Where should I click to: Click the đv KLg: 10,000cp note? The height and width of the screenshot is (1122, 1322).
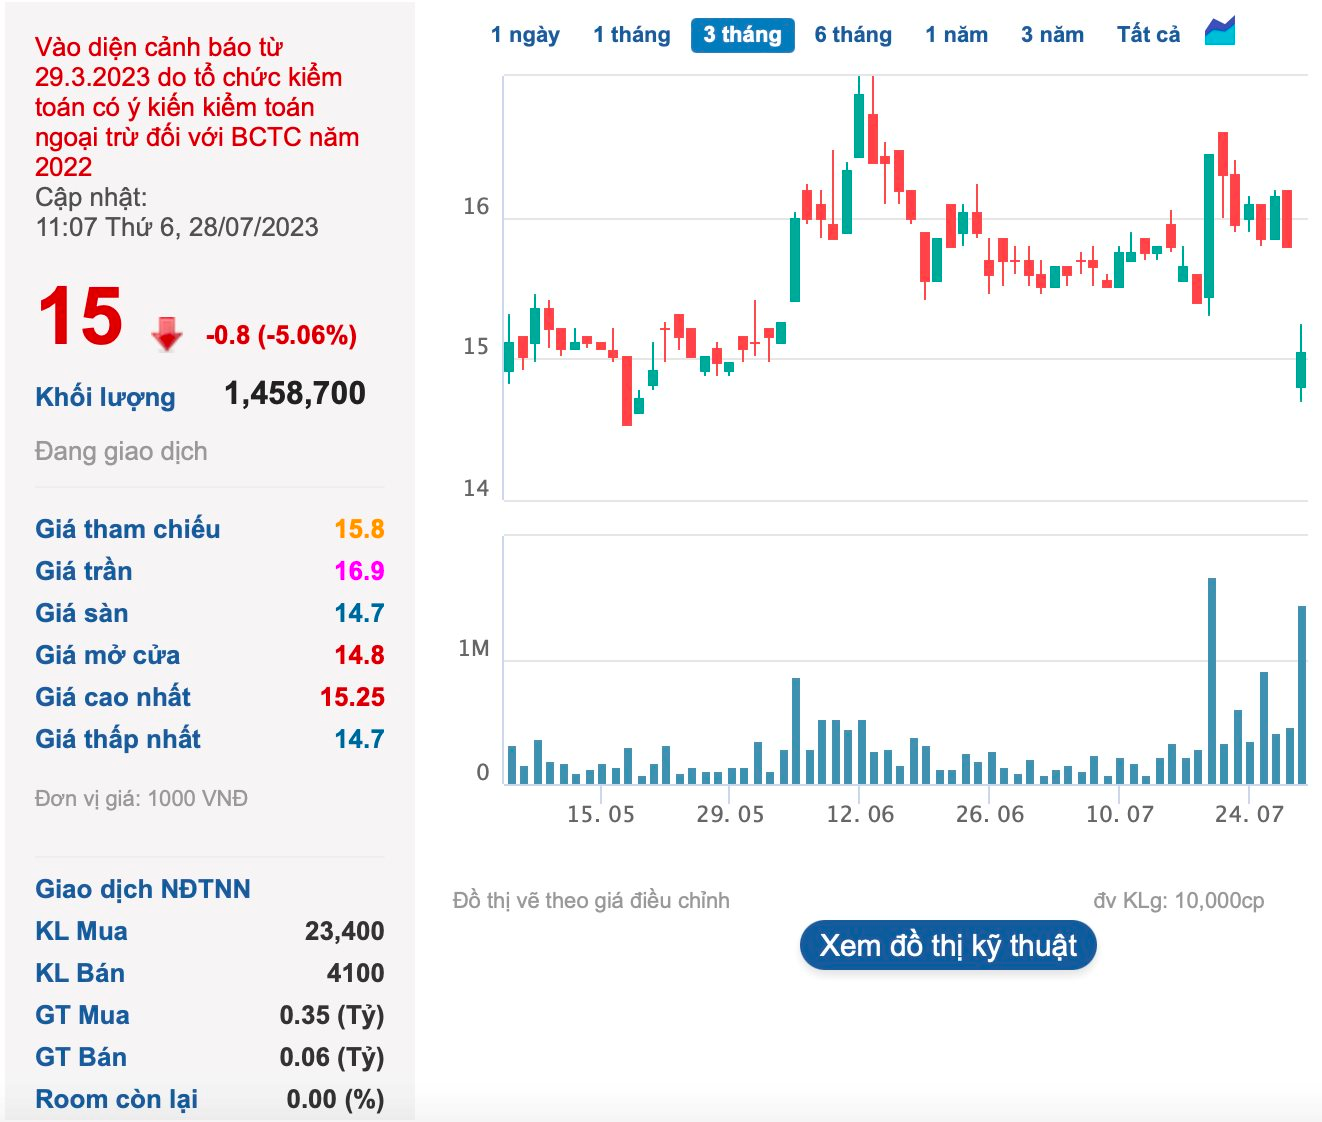(1178, 900)
